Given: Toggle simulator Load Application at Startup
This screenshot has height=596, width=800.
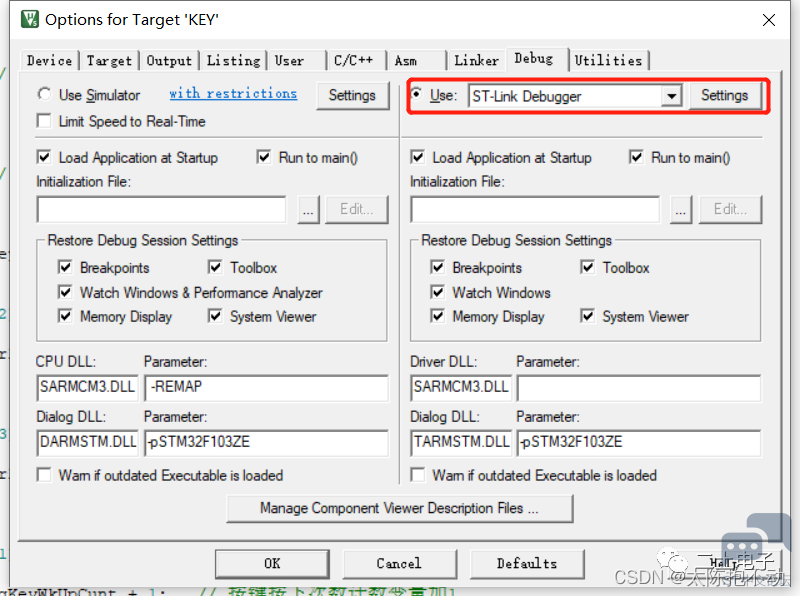Looking at the screenshot, I should (44, 157).
